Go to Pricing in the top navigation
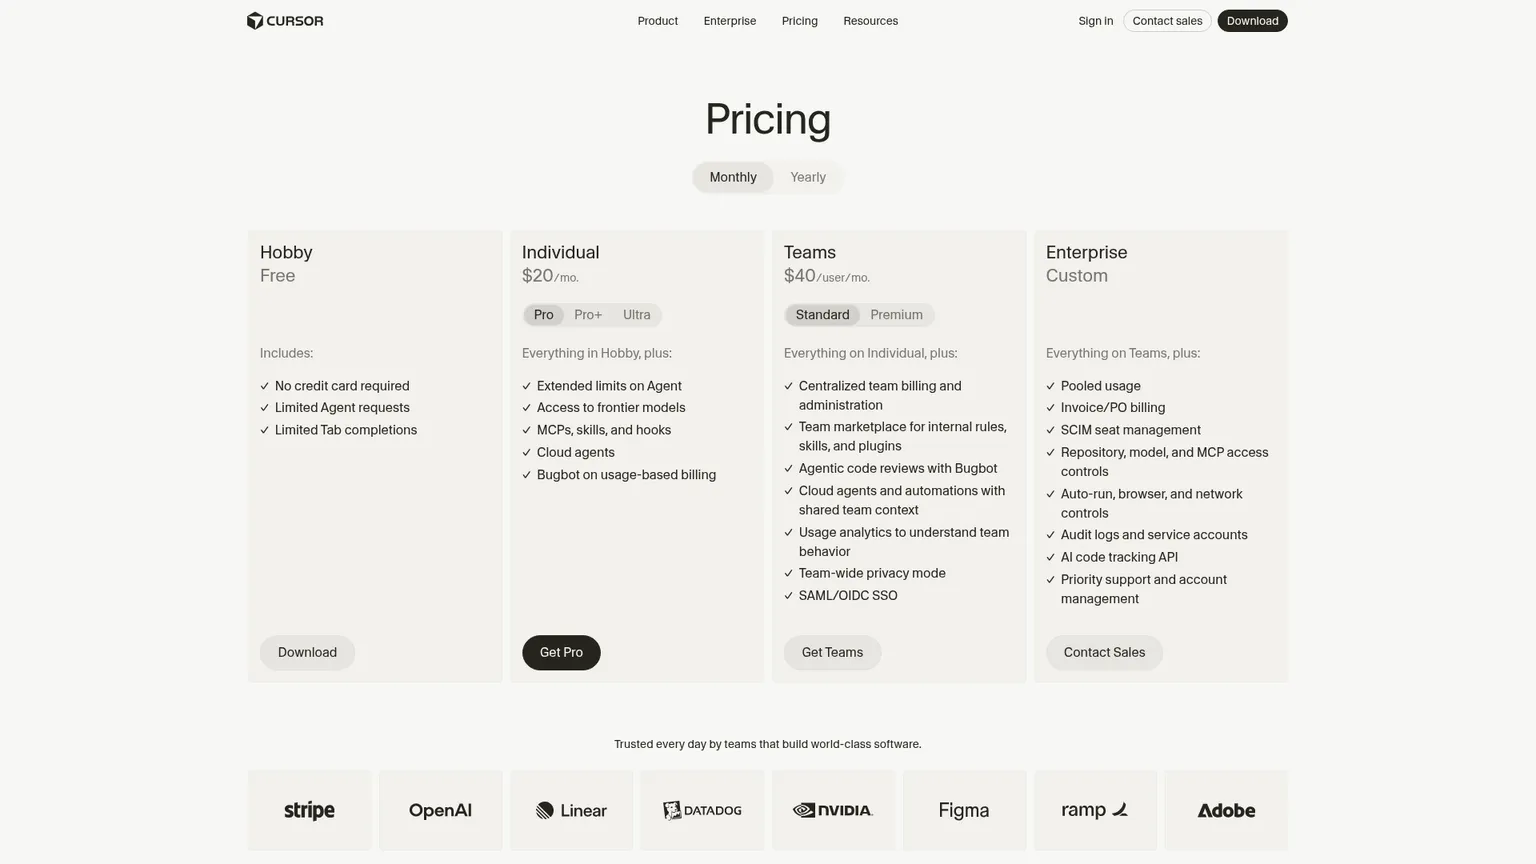 click(800, 21)
